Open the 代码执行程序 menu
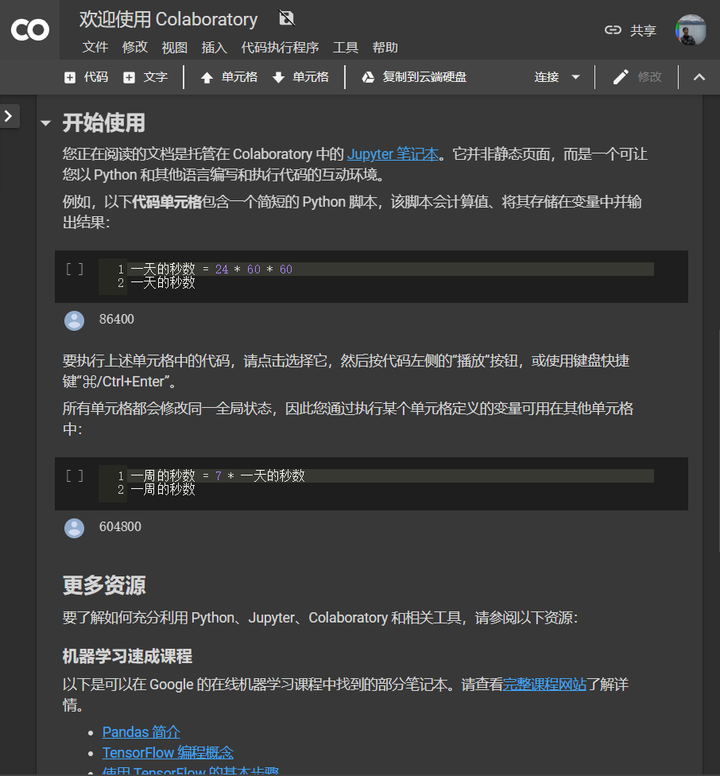The width and height of the screenshot is (720, 776). coord(280,48)
